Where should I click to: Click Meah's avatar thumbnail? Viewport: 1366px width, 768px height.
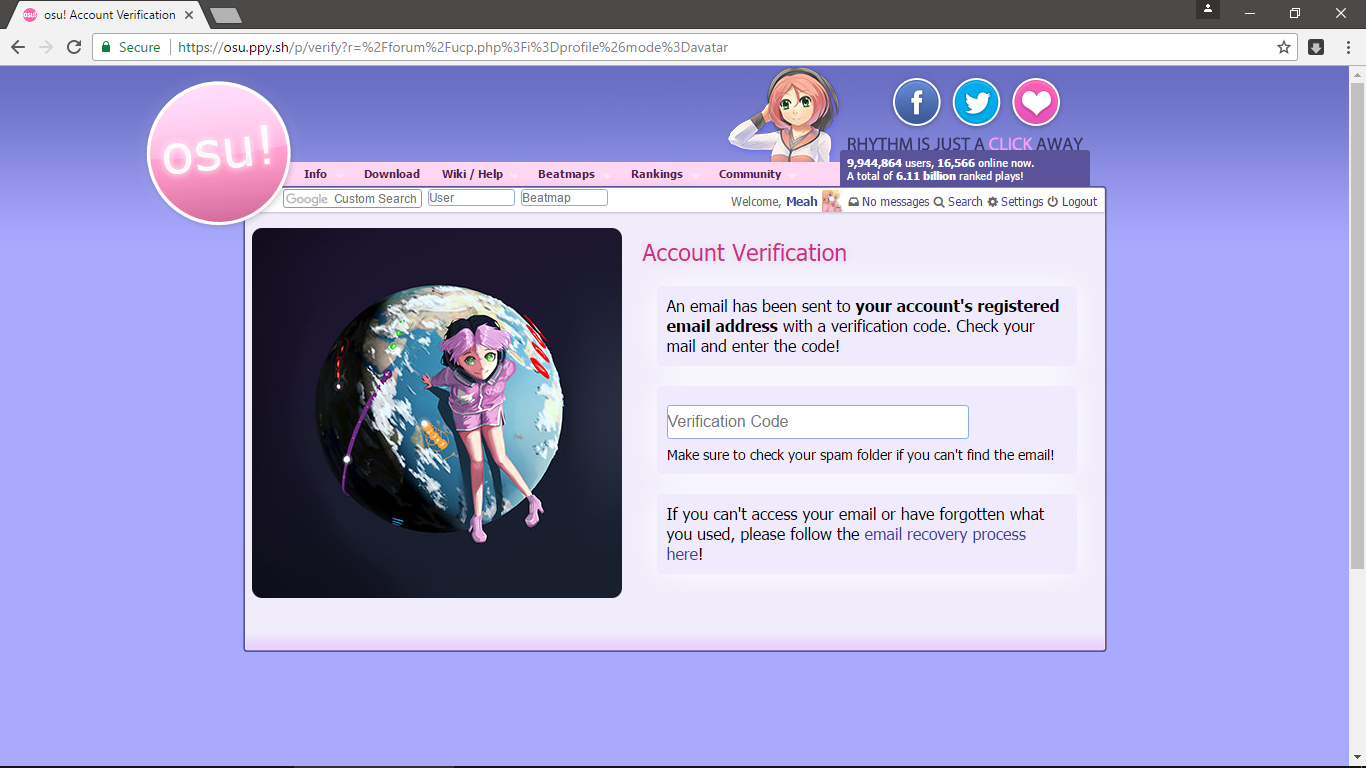click(831, 201)
